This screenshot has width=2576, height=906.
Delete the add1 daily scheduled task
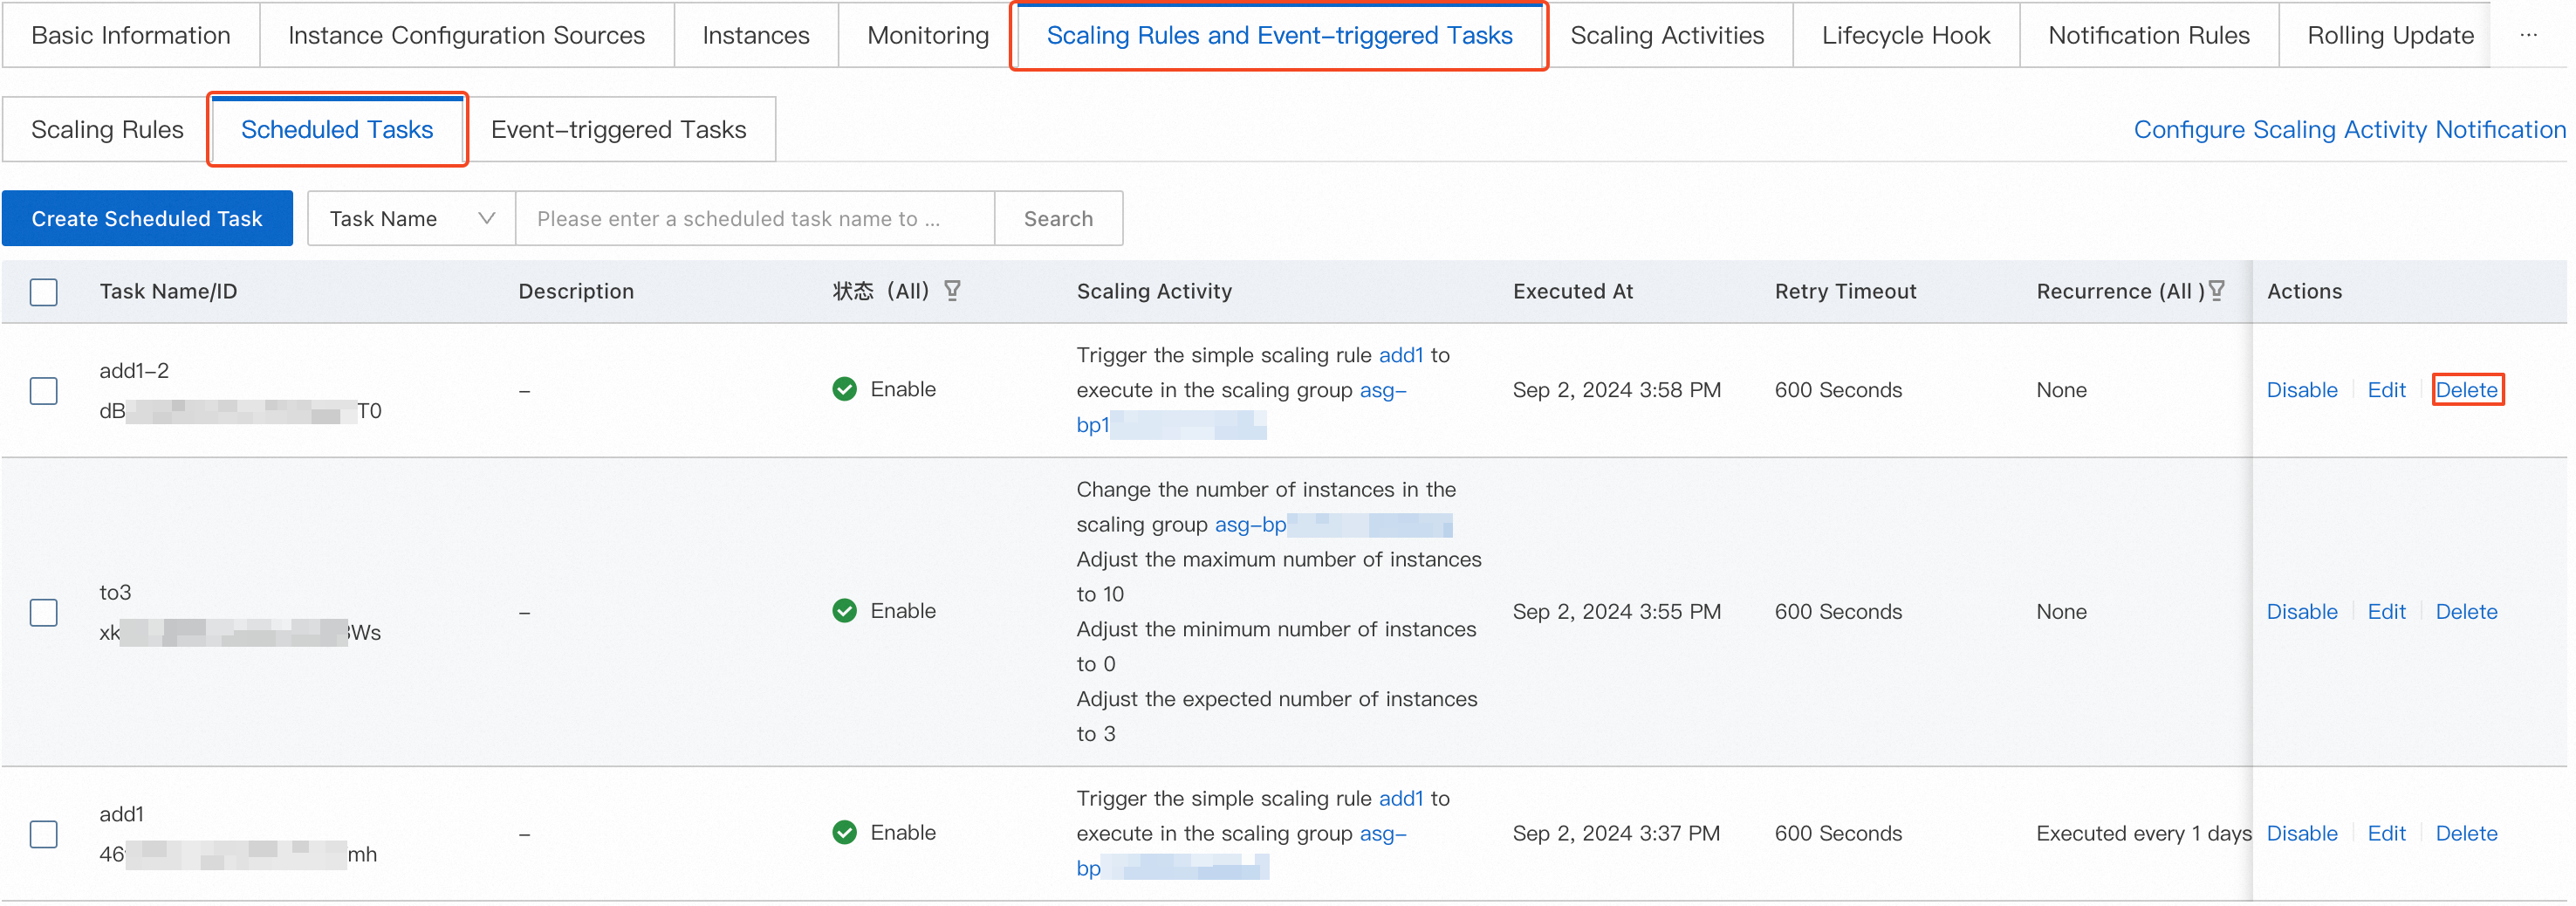tap(2466, 834)
